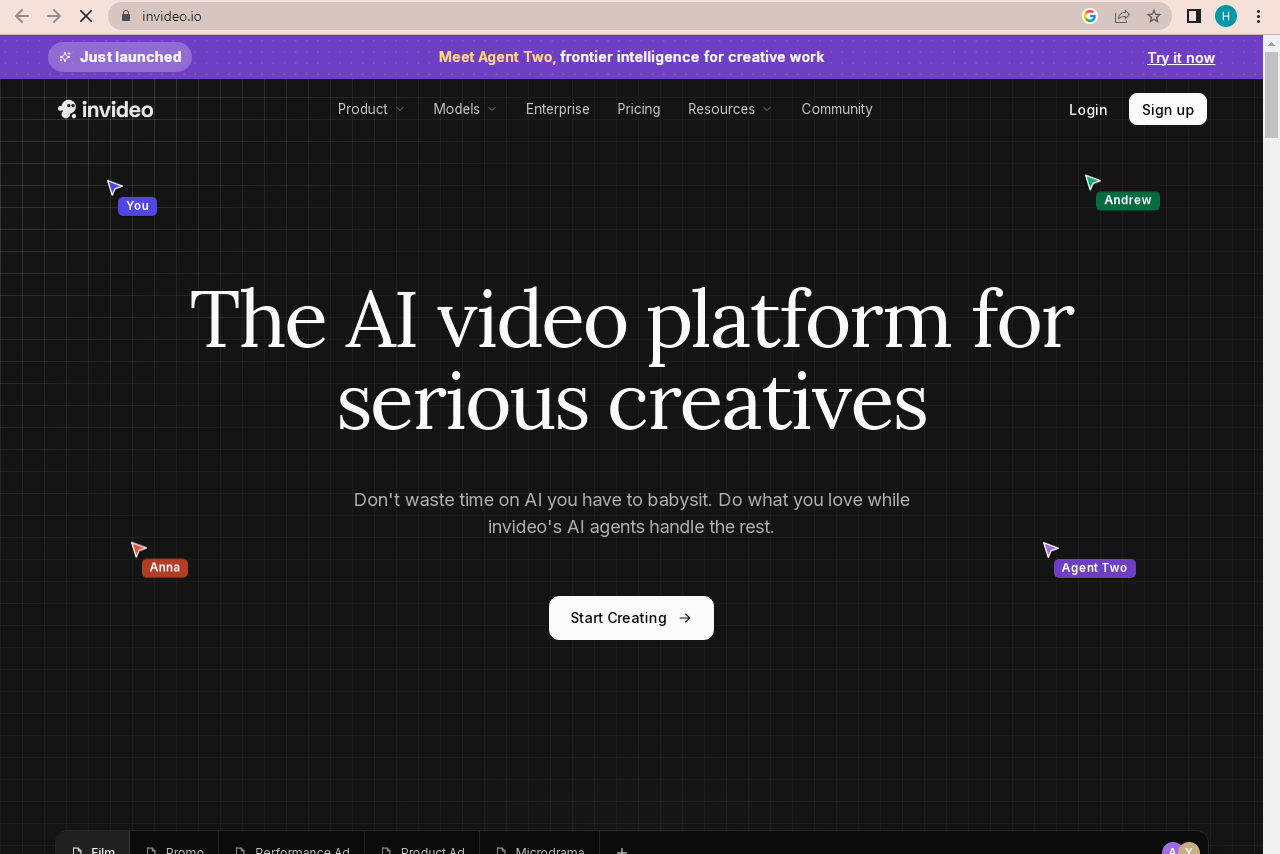Click the Meet Agent Two text
1280x854 pixels.
[495, 57]
